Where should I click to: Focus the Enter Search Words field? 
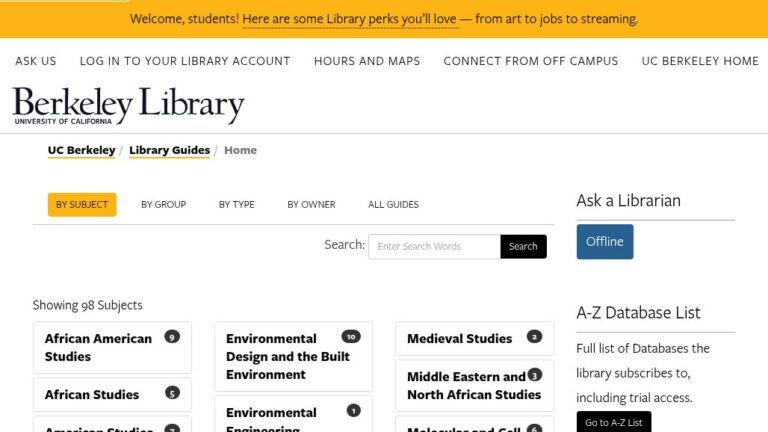[x=434, y=246]
